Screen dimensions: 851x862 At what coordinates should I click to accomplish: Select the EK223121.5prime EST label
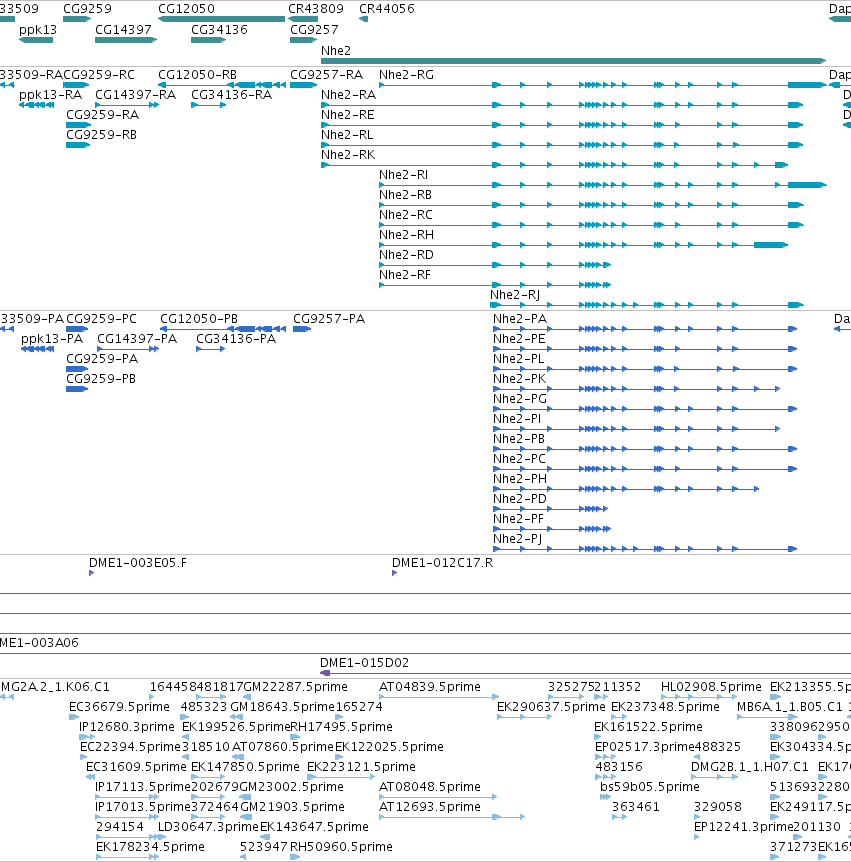[x=361, y=767]
